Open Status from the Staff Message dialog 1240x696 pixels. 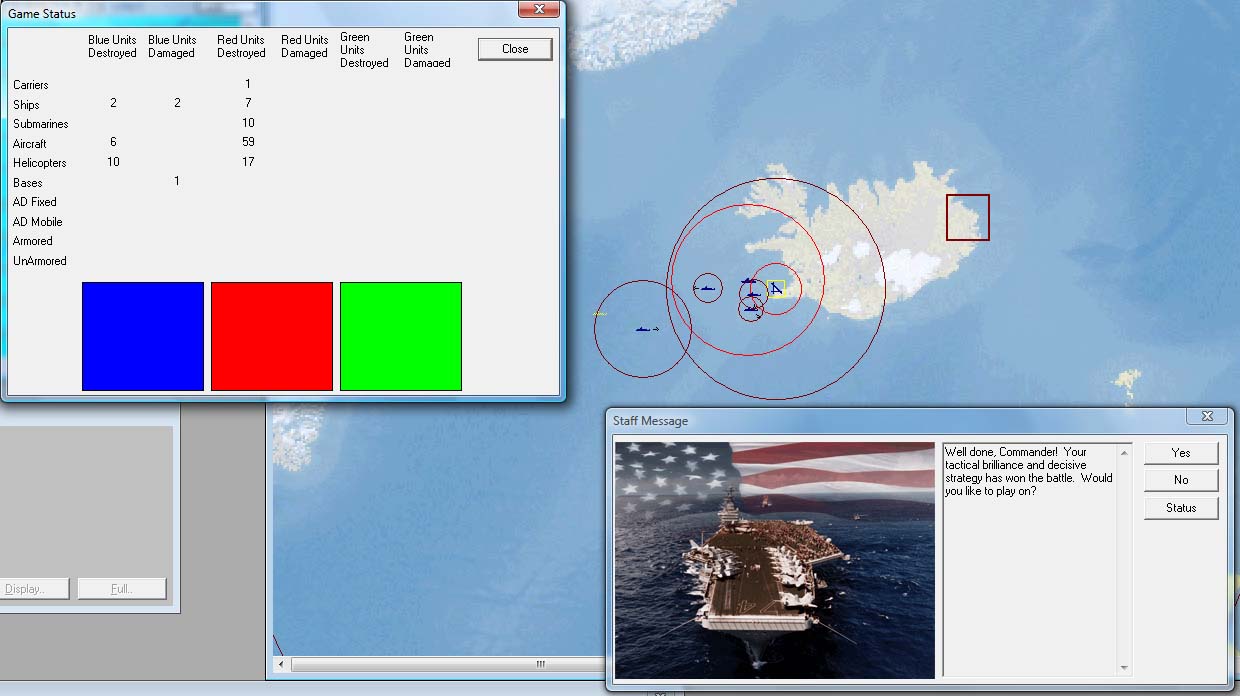coord(1181,508)
